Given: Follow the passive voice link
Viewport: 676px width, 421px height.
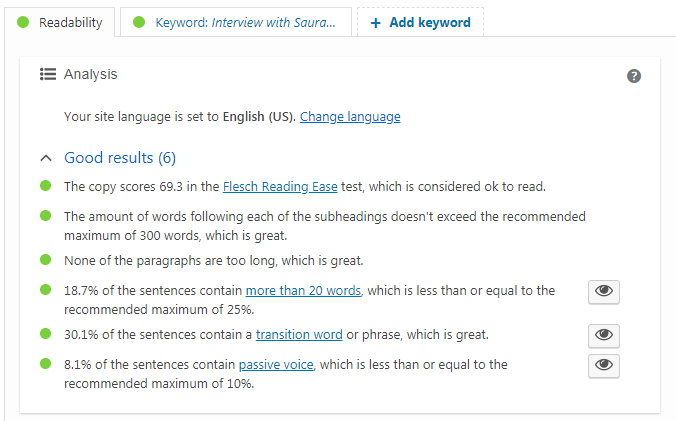Looking at the screenshot, I should point(276,365).
